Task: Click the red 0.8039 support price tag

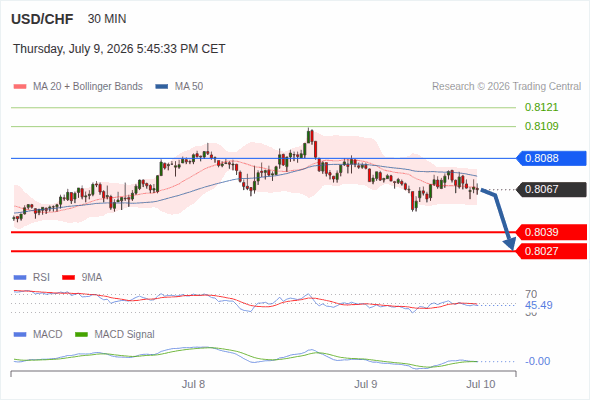Action: tap(552, 232)
